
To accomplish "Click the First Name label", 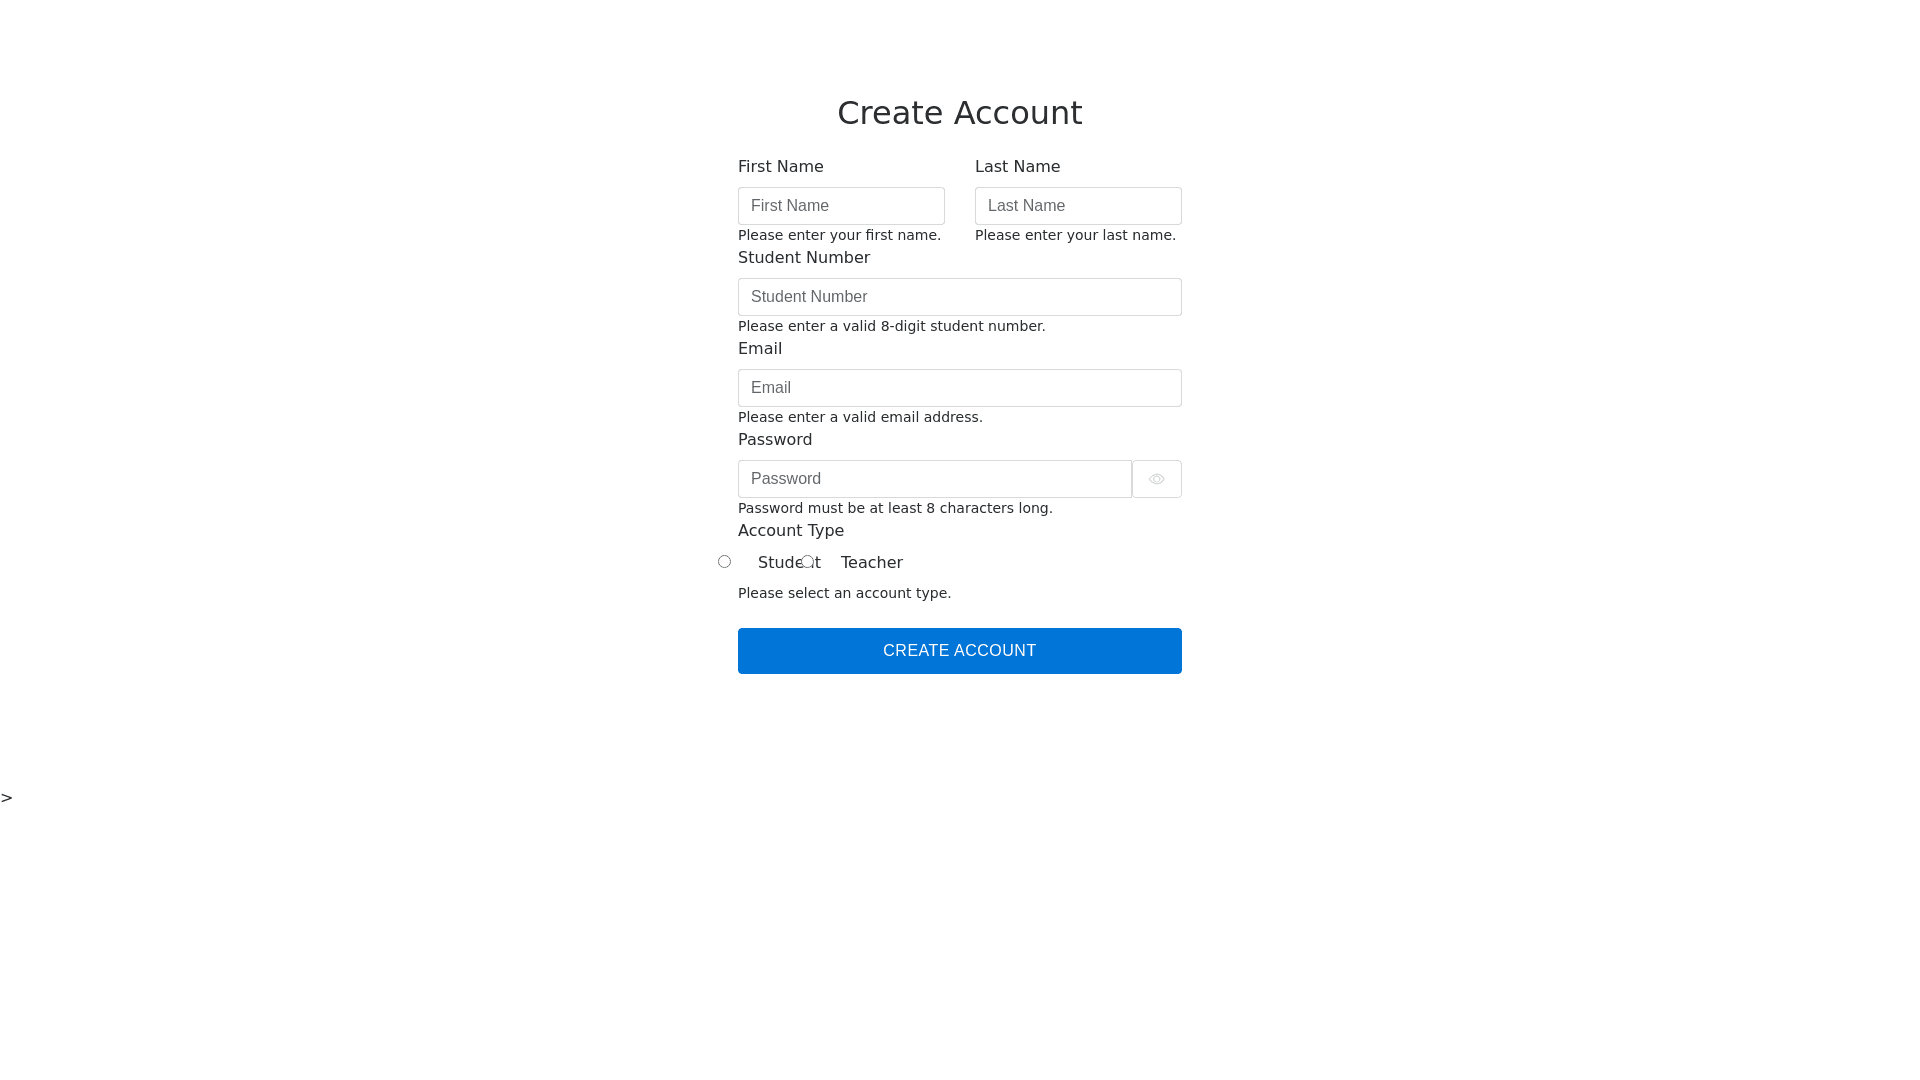I will [x=781, y=167].
